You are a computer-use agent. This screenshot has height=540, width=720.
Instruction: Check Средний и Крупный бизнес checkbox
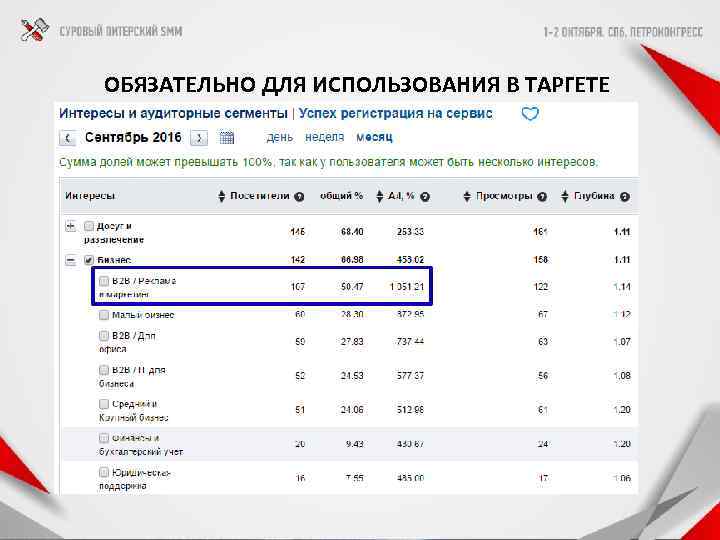[104, 404]
